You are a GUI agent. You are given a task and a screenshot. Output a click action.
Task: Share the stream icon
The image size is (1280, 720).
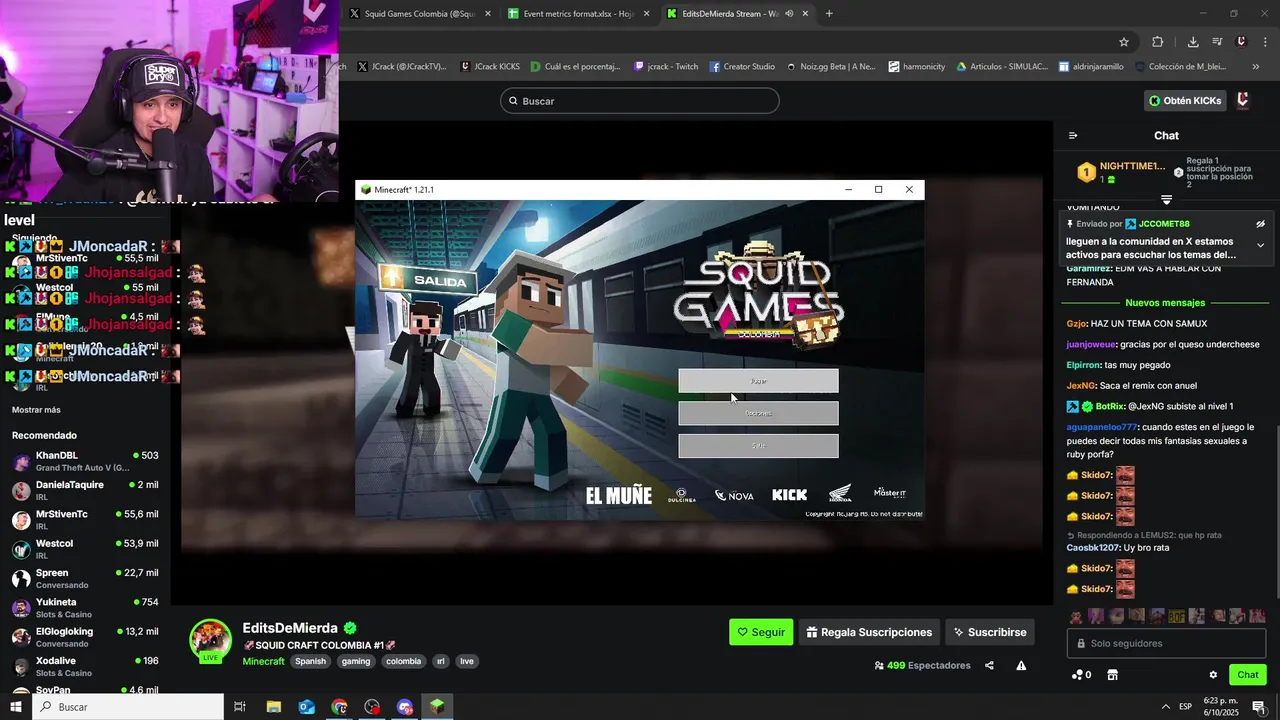(x=989, y=666)
